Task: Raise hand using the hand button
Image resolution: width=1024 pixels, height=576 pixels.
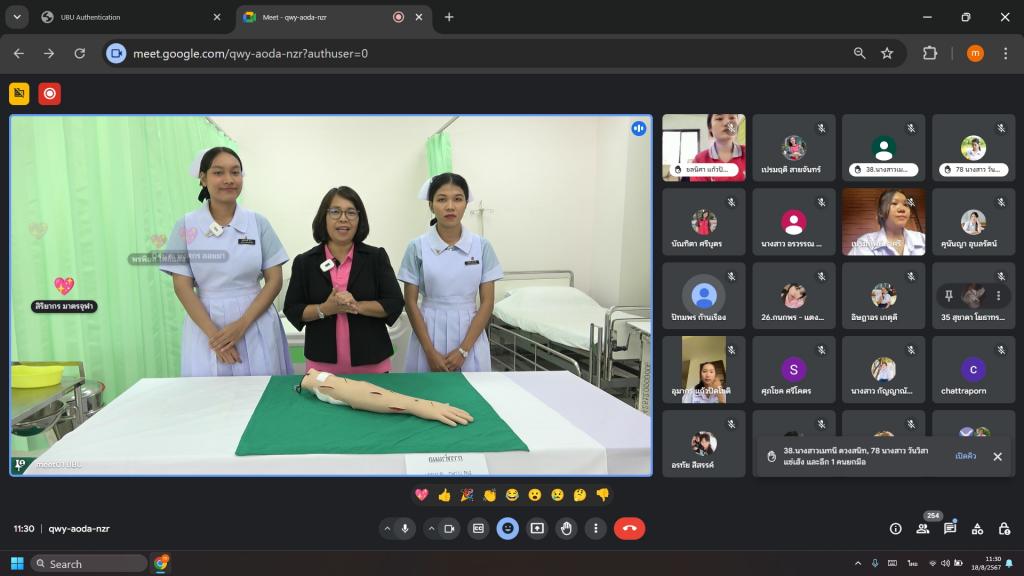Action: [566, 528]
